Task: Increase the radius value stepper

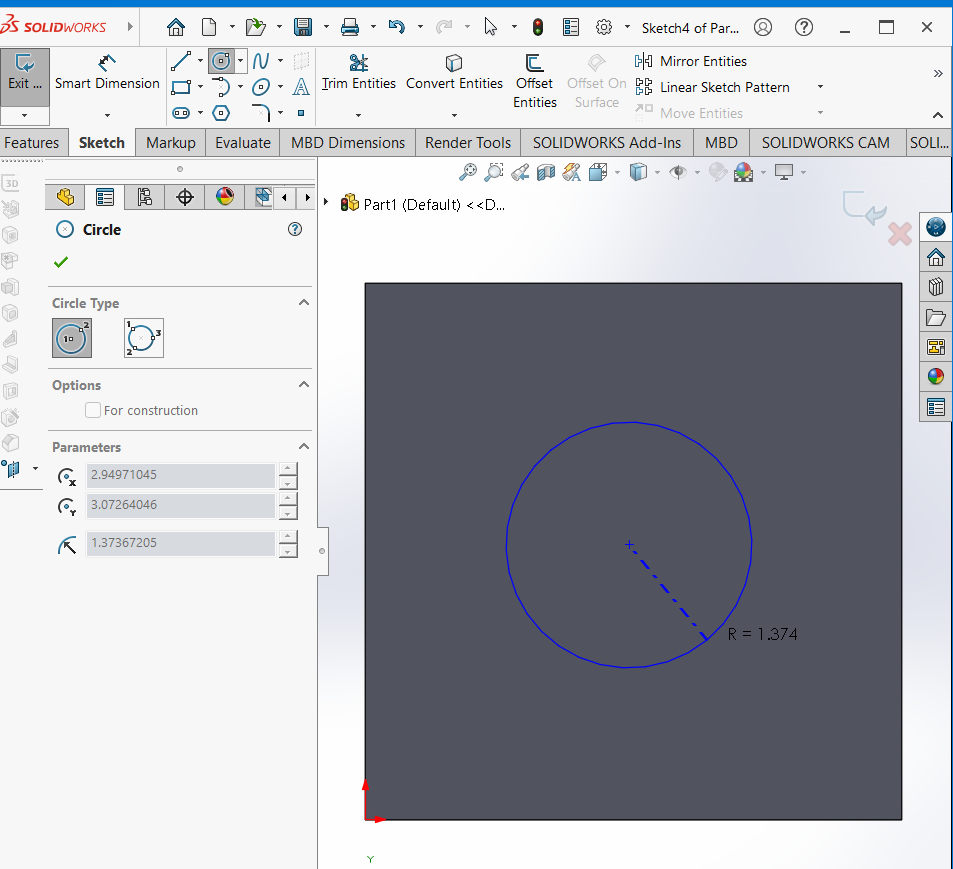Action: click(288, 536)
